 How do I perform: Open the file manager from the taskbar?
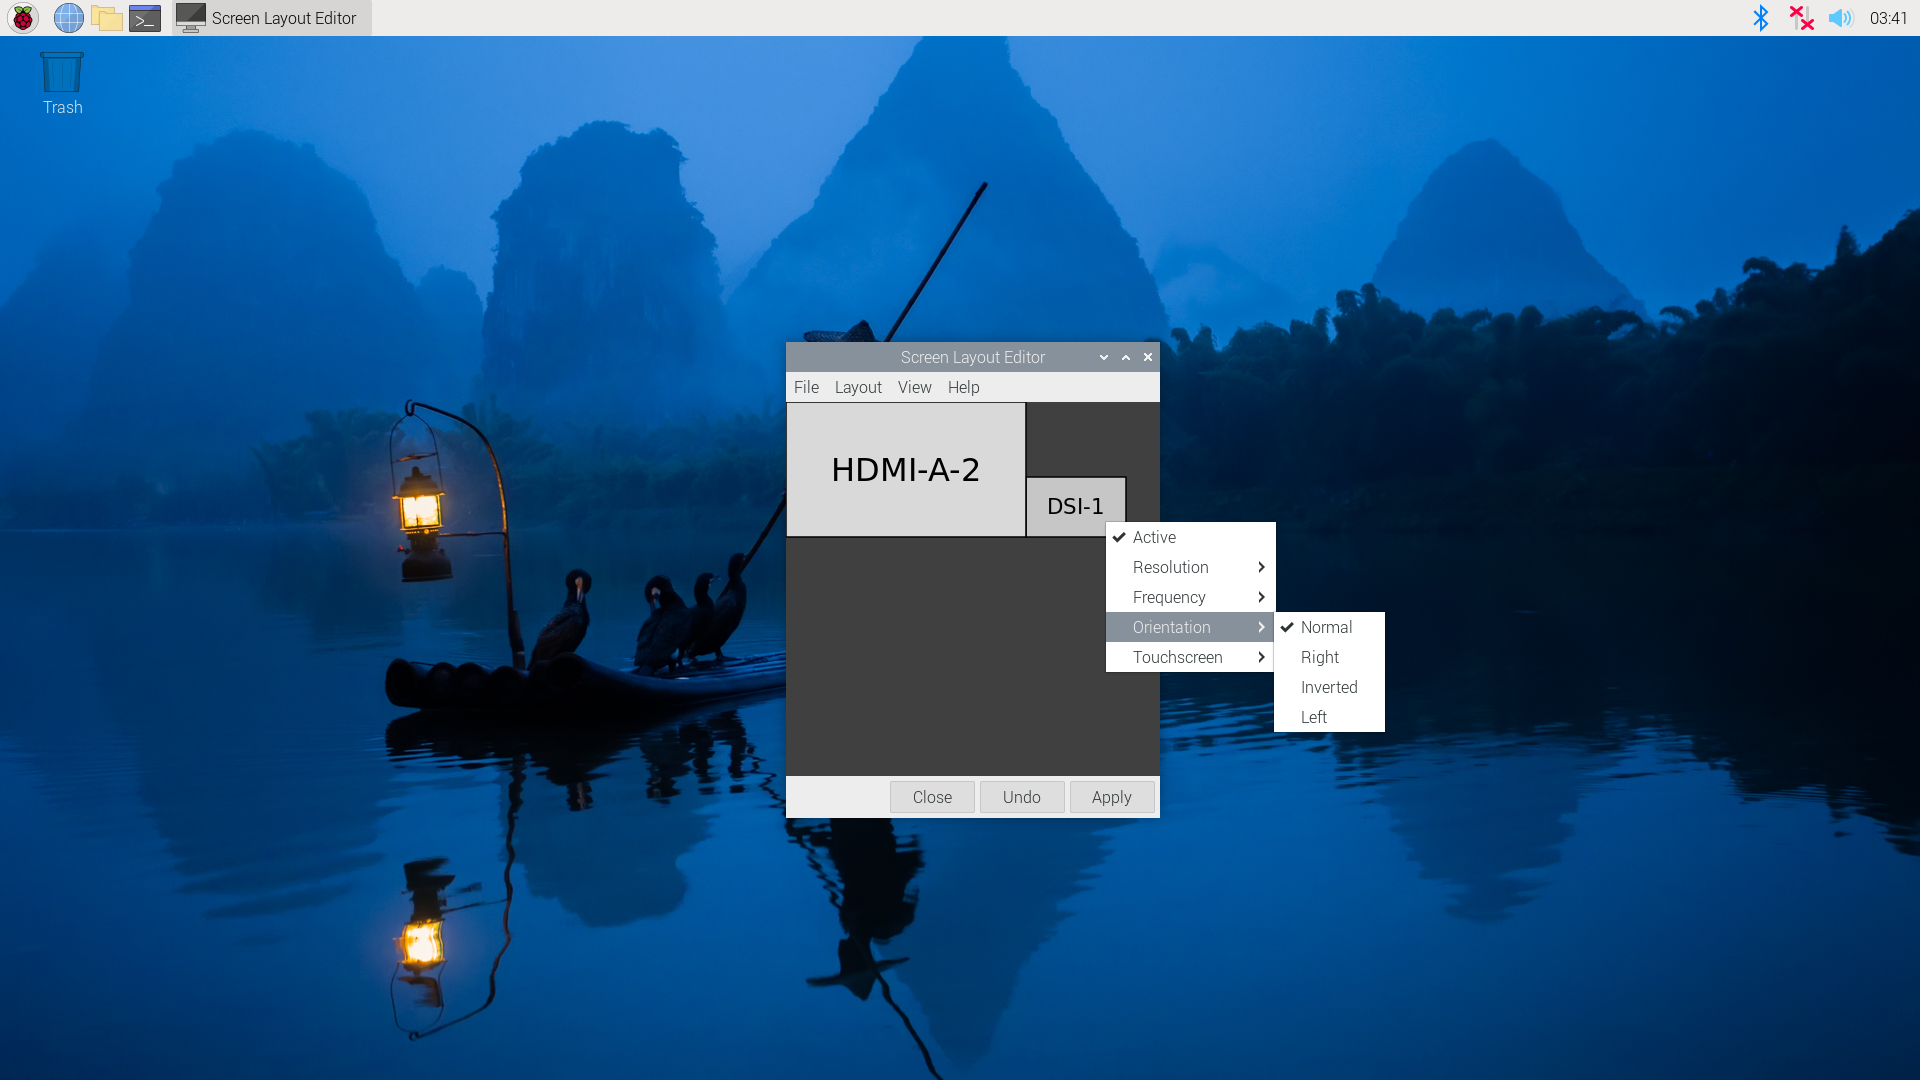107,17
